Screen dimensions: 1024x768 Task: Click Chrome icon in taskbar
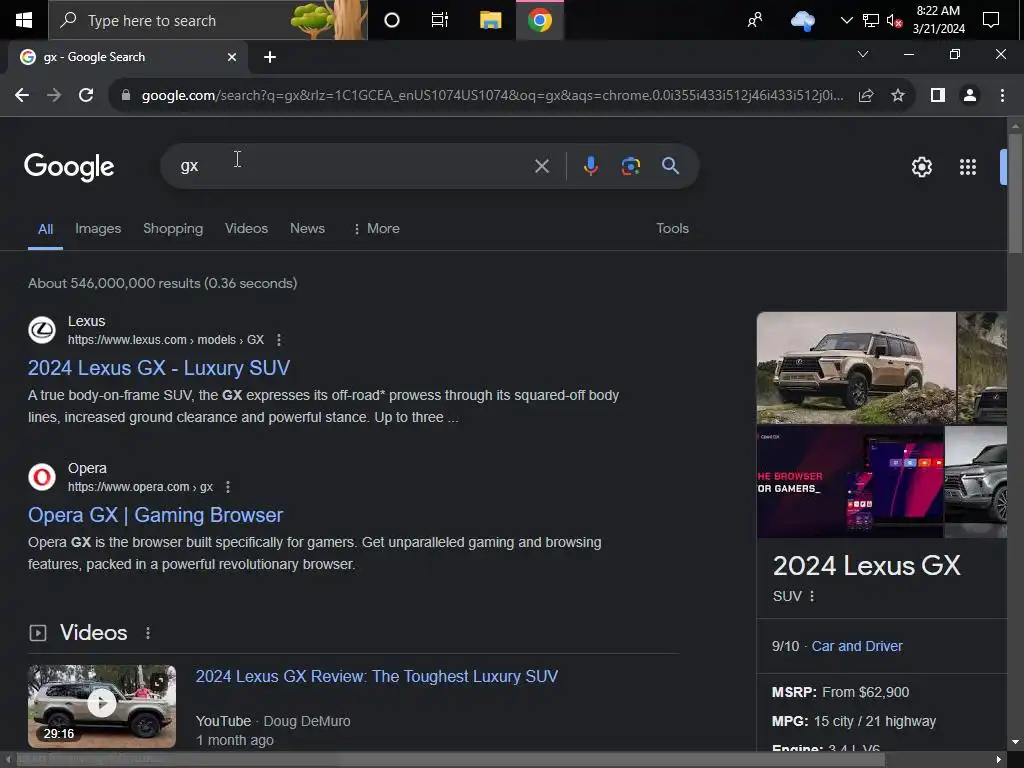[539, 20]
